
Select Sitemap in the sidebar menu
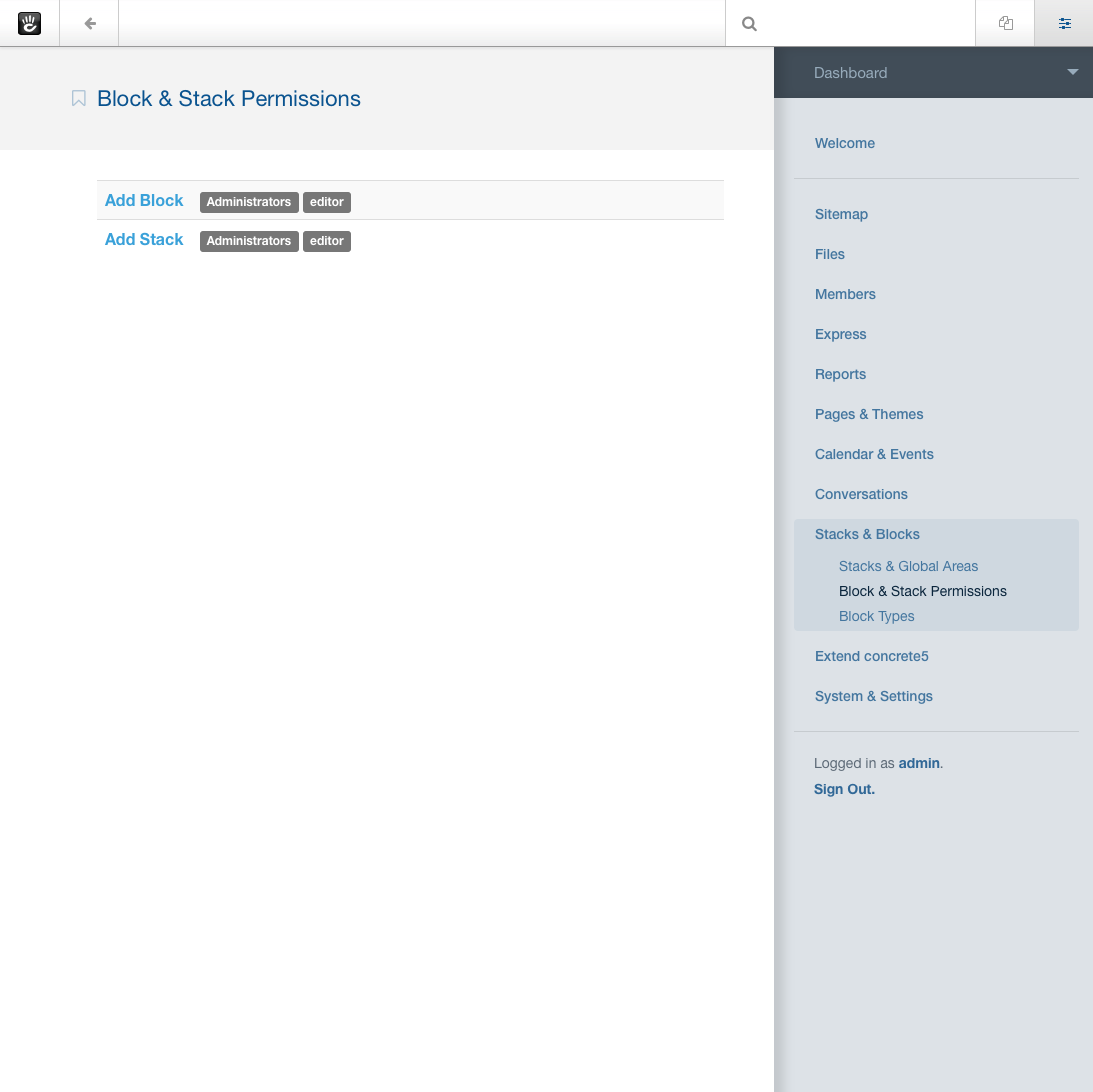tap(841, 214)
